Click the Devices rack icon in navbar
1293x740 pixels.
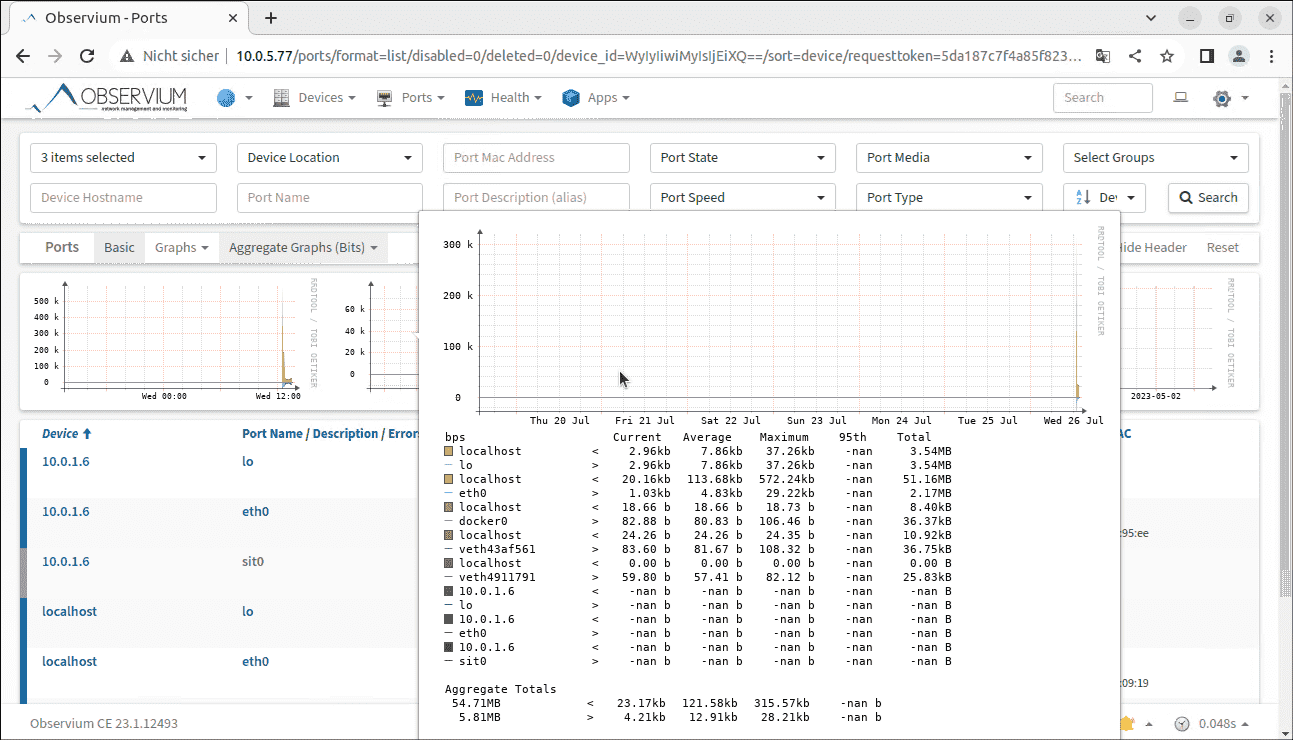click(x=281, y=97)
